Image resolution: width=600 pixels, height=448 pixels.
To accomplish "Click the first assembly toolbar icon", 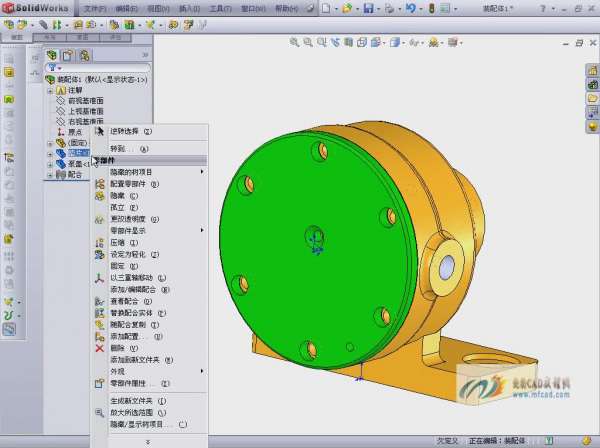I will click(x=8, y=25).
